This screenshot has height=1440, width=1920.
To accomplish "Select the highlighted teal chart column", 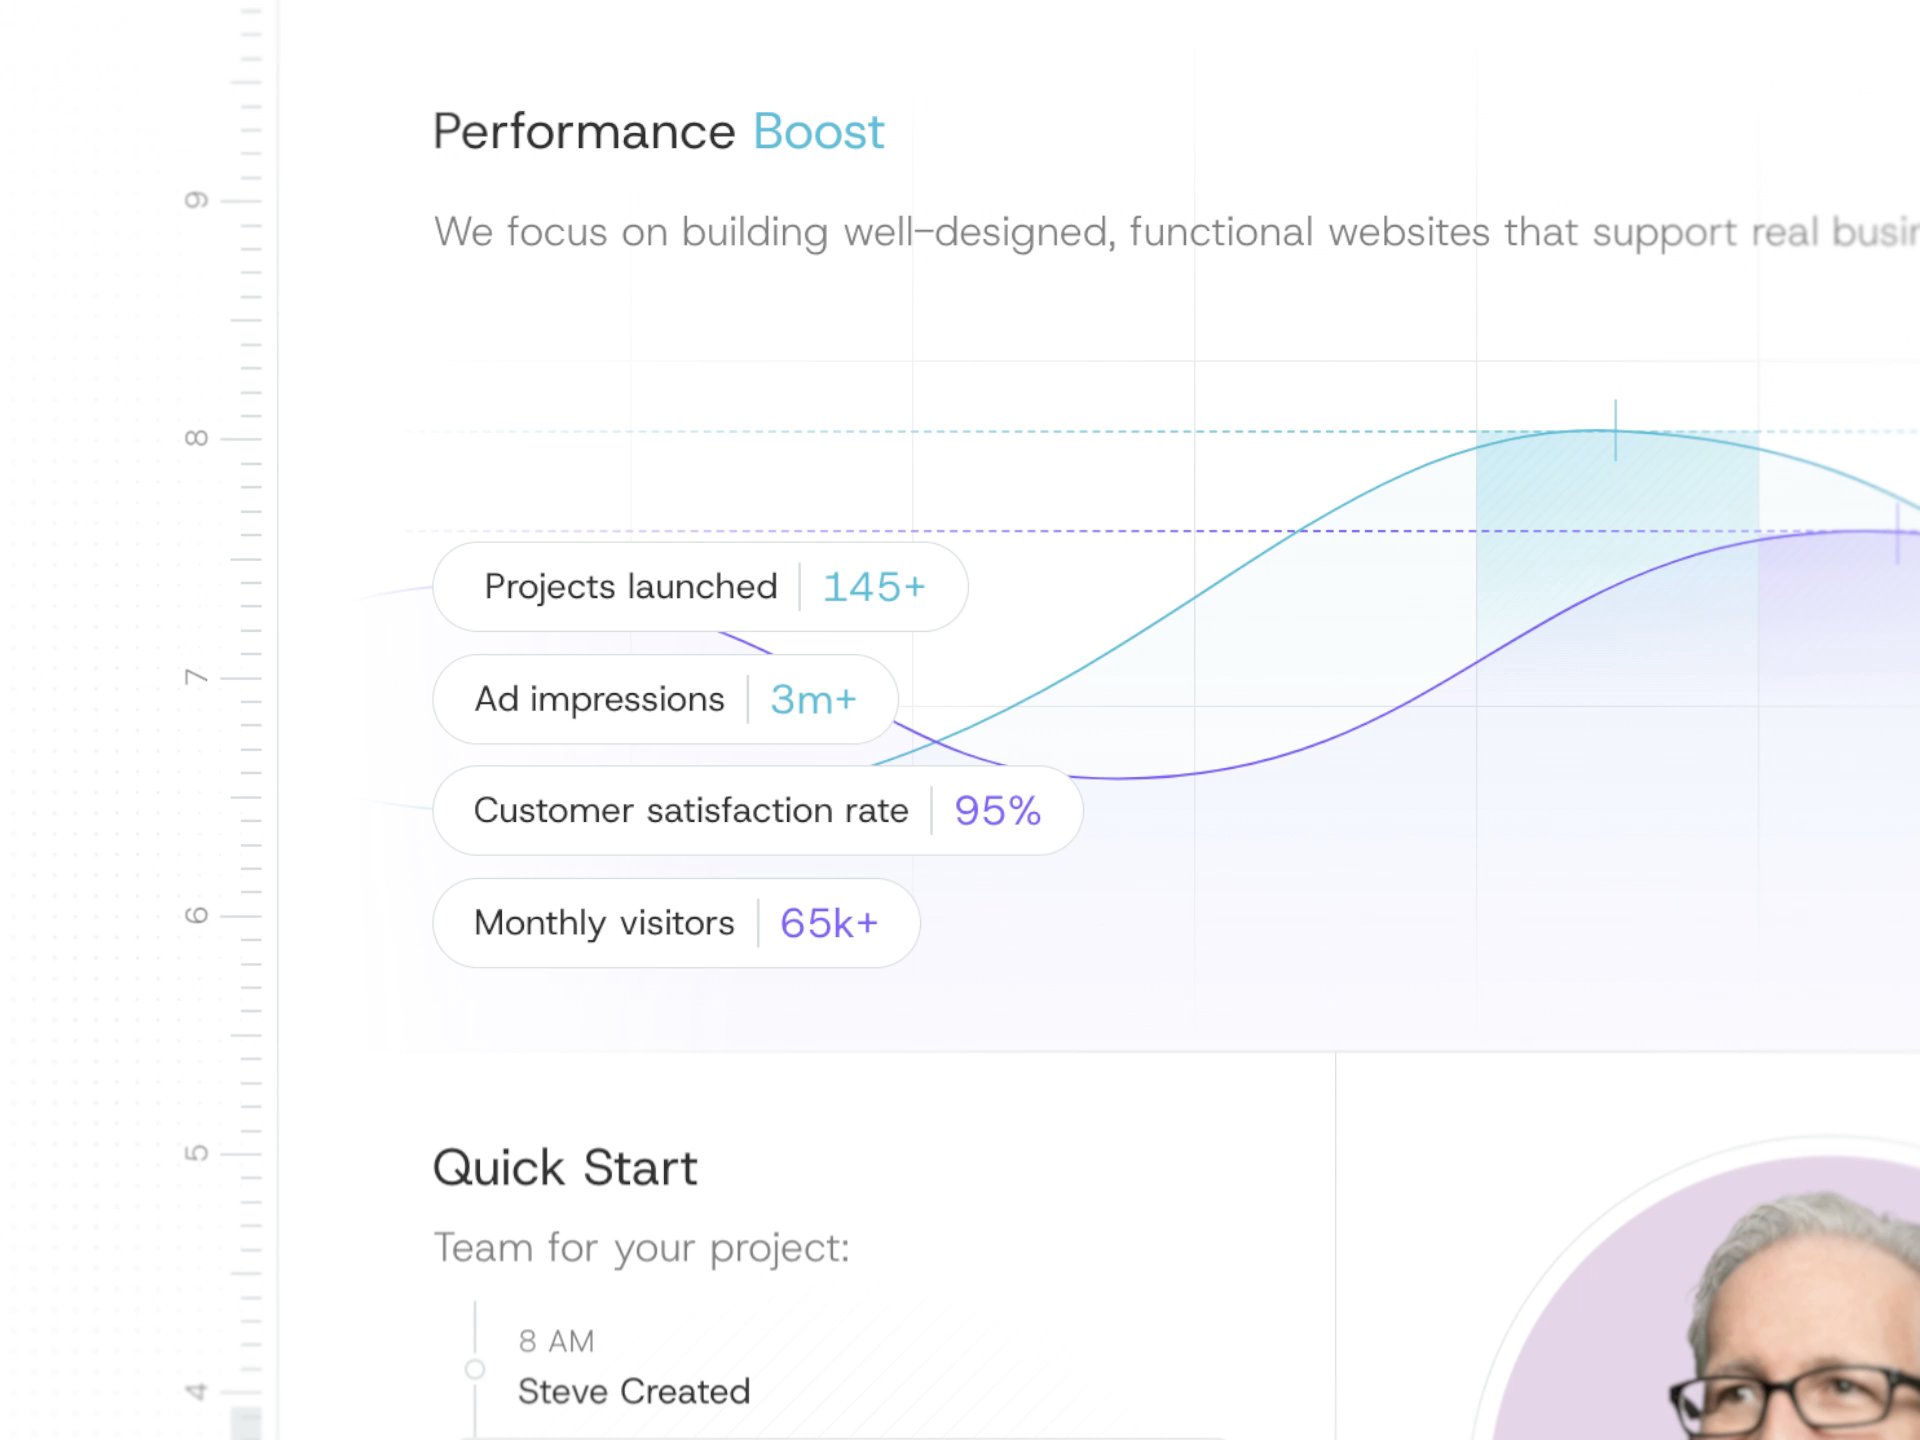I will click(x=1617, y=570).
